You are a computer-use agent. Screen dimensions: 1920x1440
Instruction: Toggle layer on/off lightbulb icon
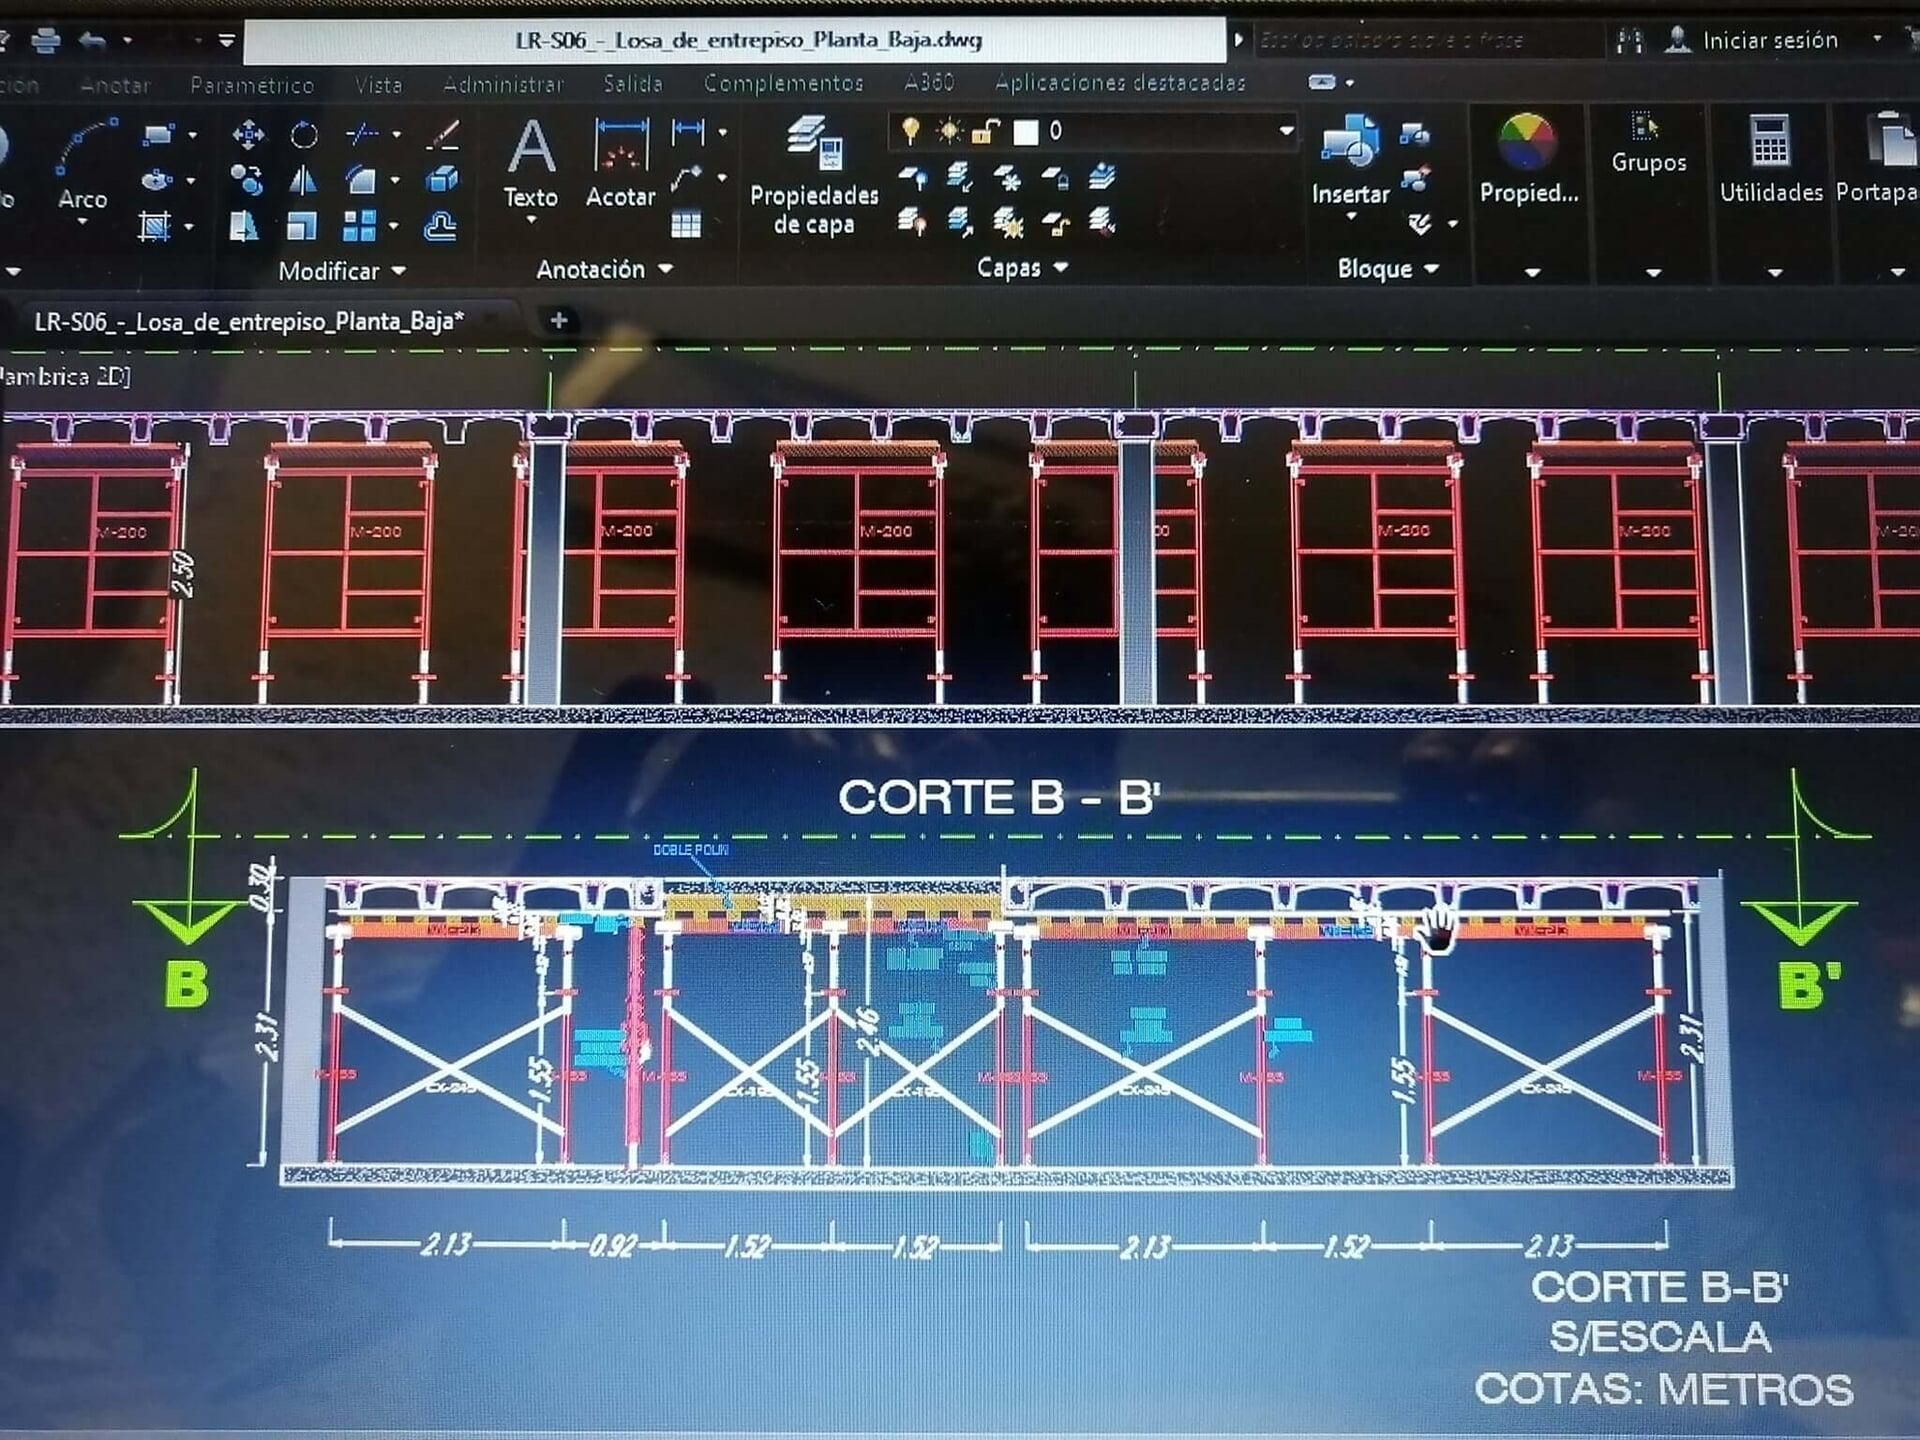coord(910,131)
